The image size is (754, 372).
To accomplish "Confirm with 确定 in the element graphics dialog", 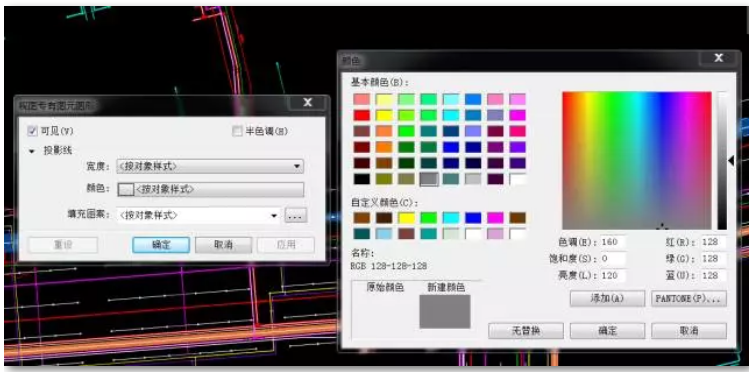I will (x=161, y=245).
